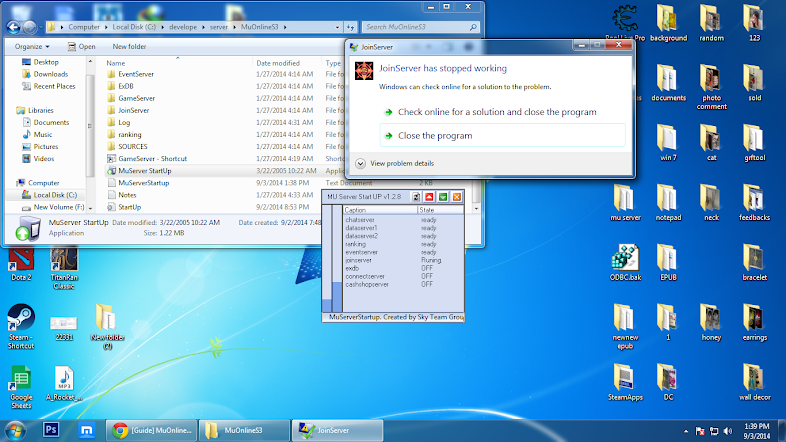Select the JoinServer folder in the file list
The image size is (786, 442).
pos(128,110)
